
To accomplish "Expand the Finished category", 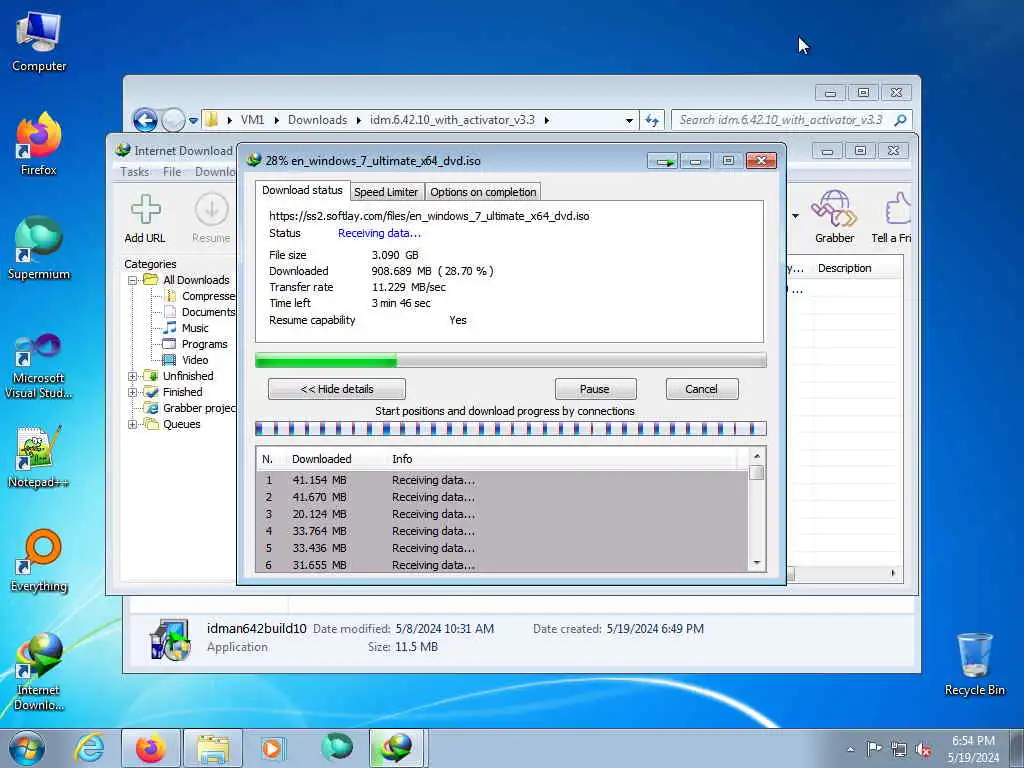I will point(133,392).
